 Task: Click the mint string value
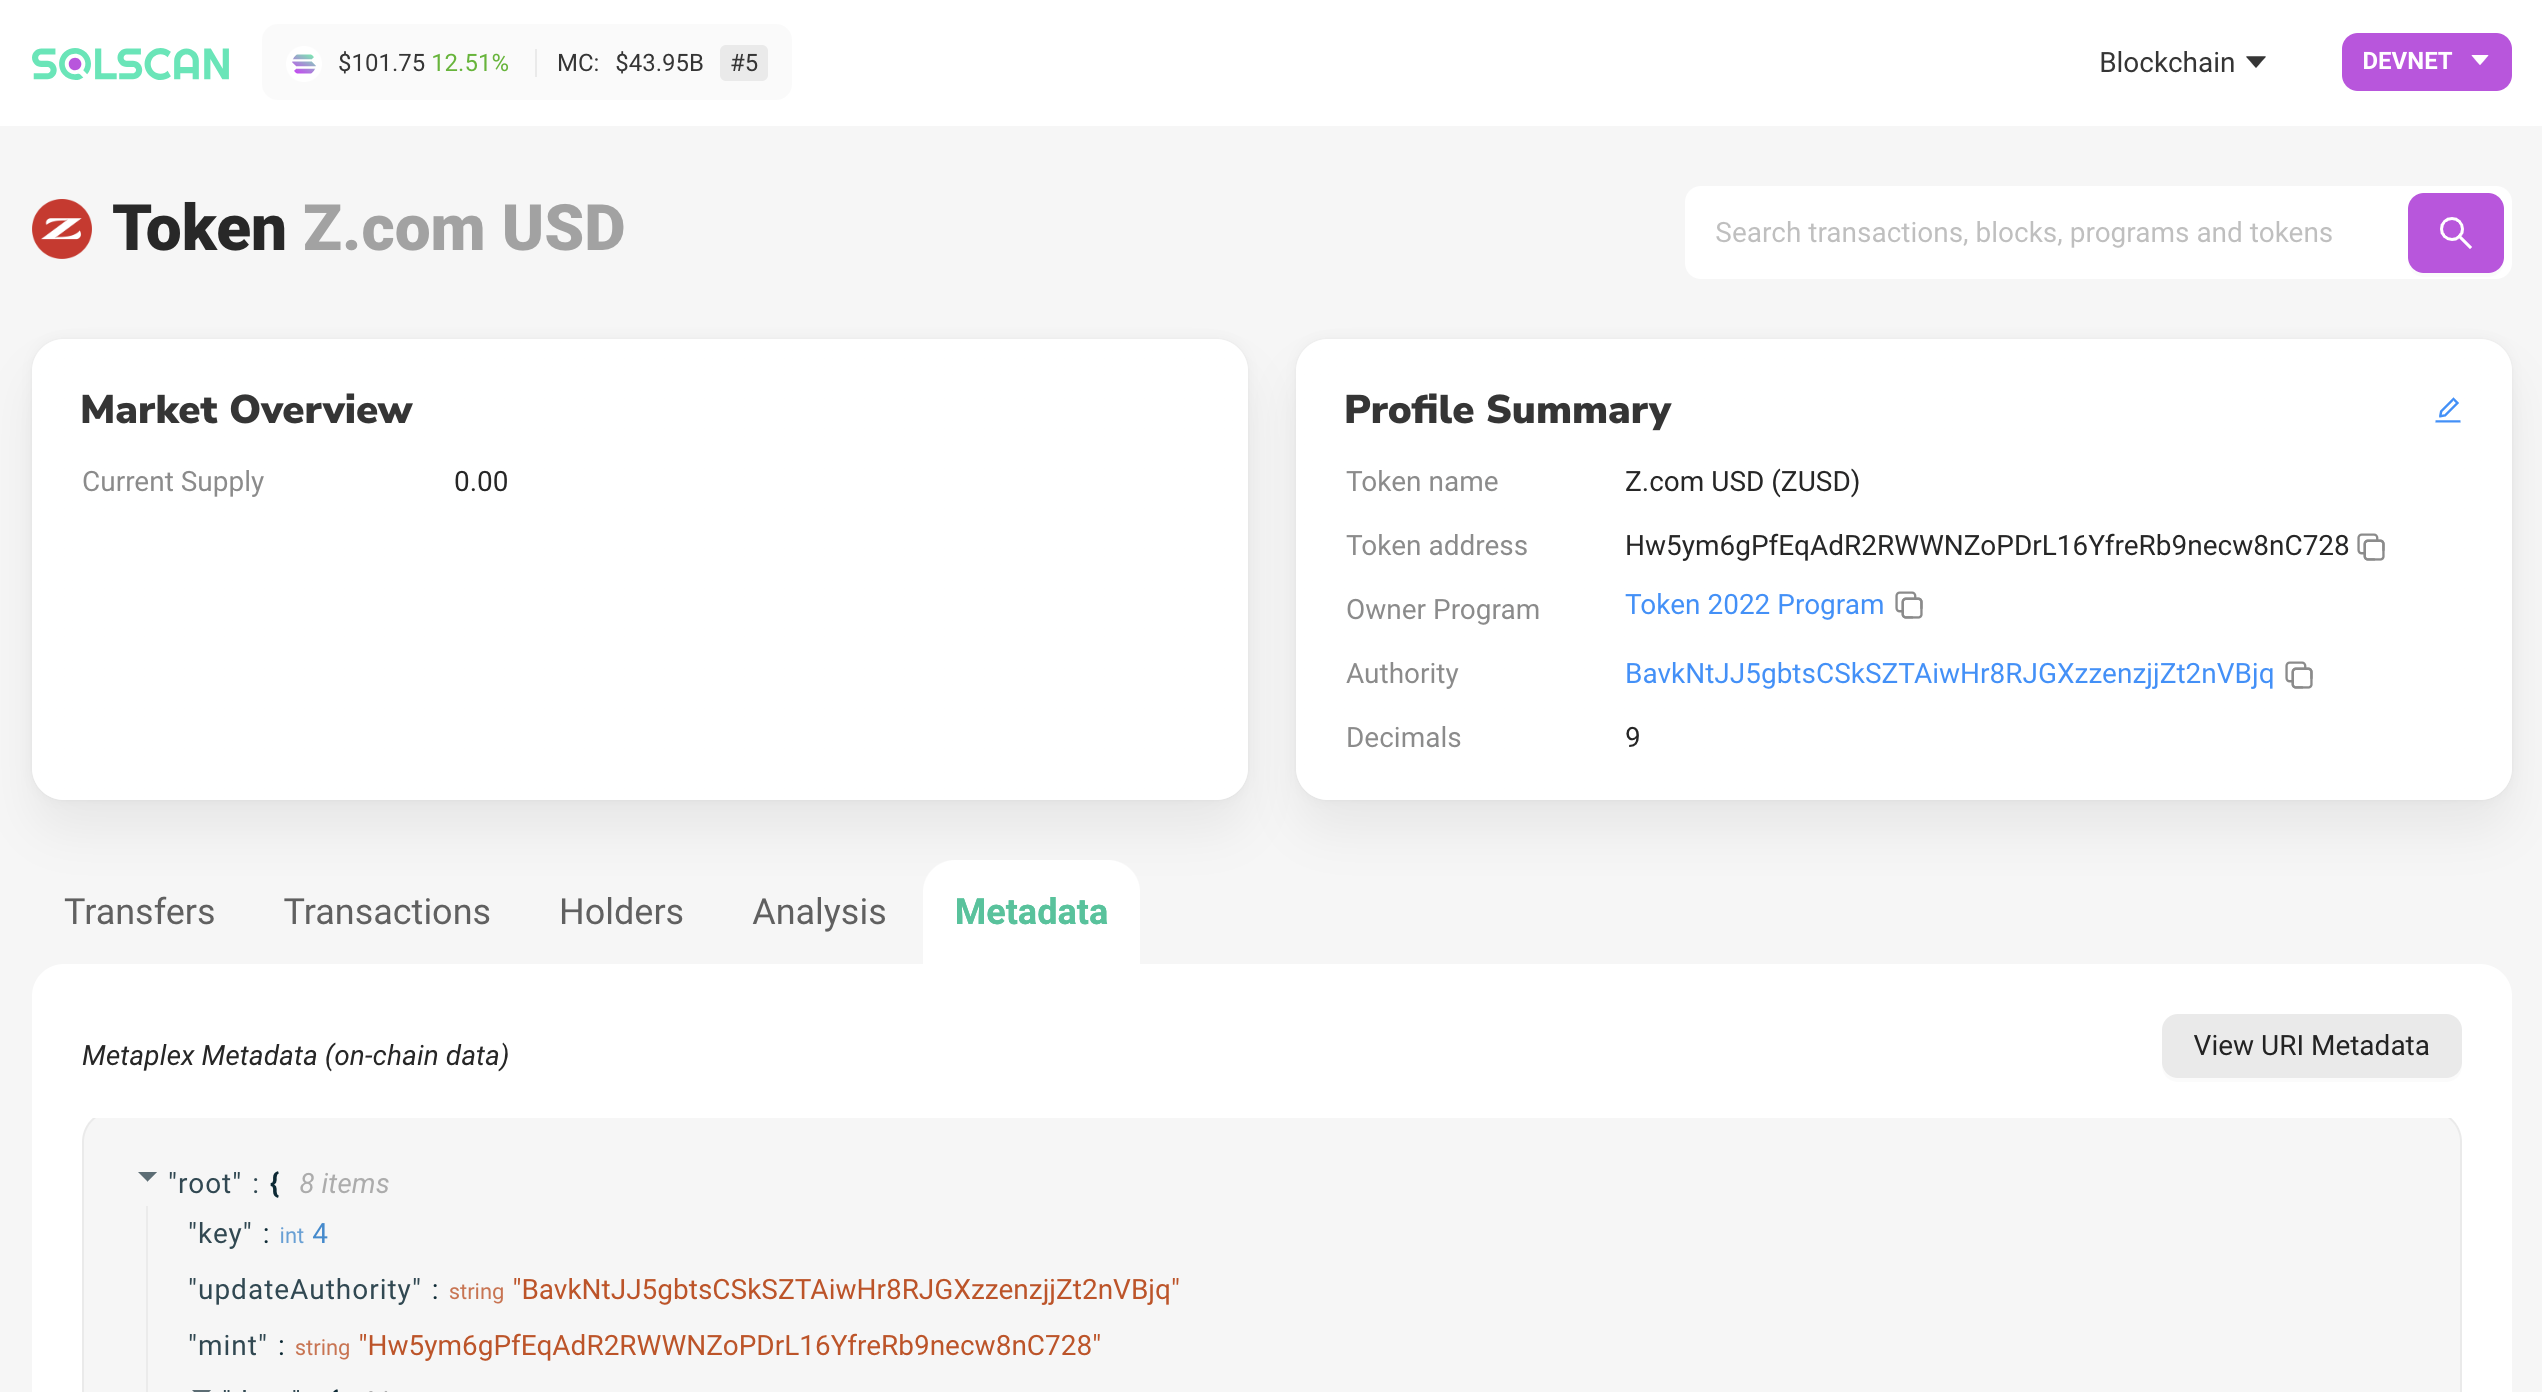tap(730, 1346)
